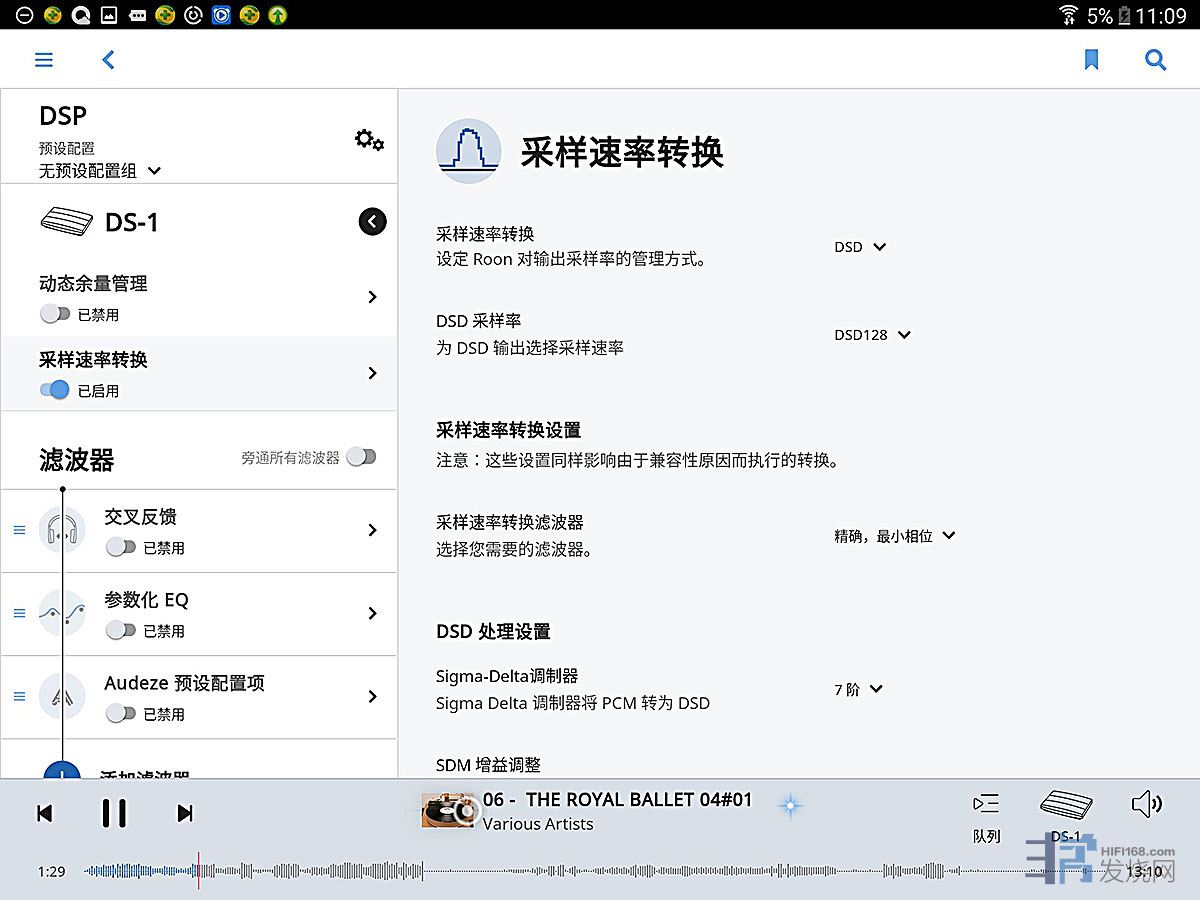
Task: Select the DS-1 zone button in player bar
Action: 1066,815
